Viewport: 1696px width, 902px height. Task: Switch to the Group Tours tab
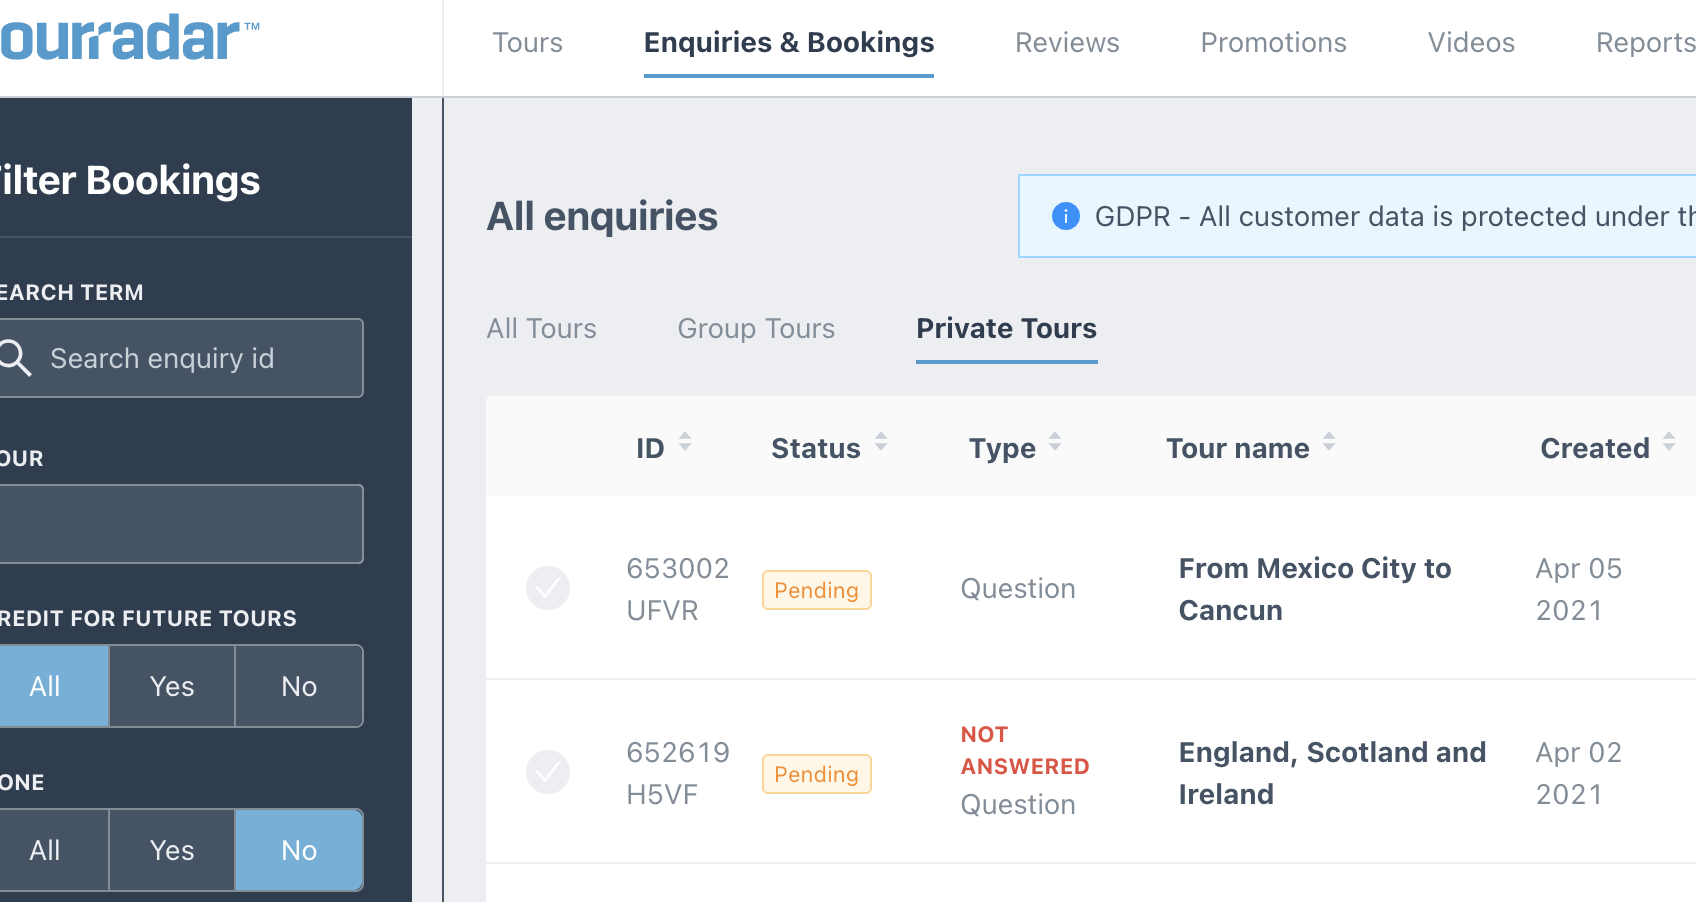click(756, 328)
